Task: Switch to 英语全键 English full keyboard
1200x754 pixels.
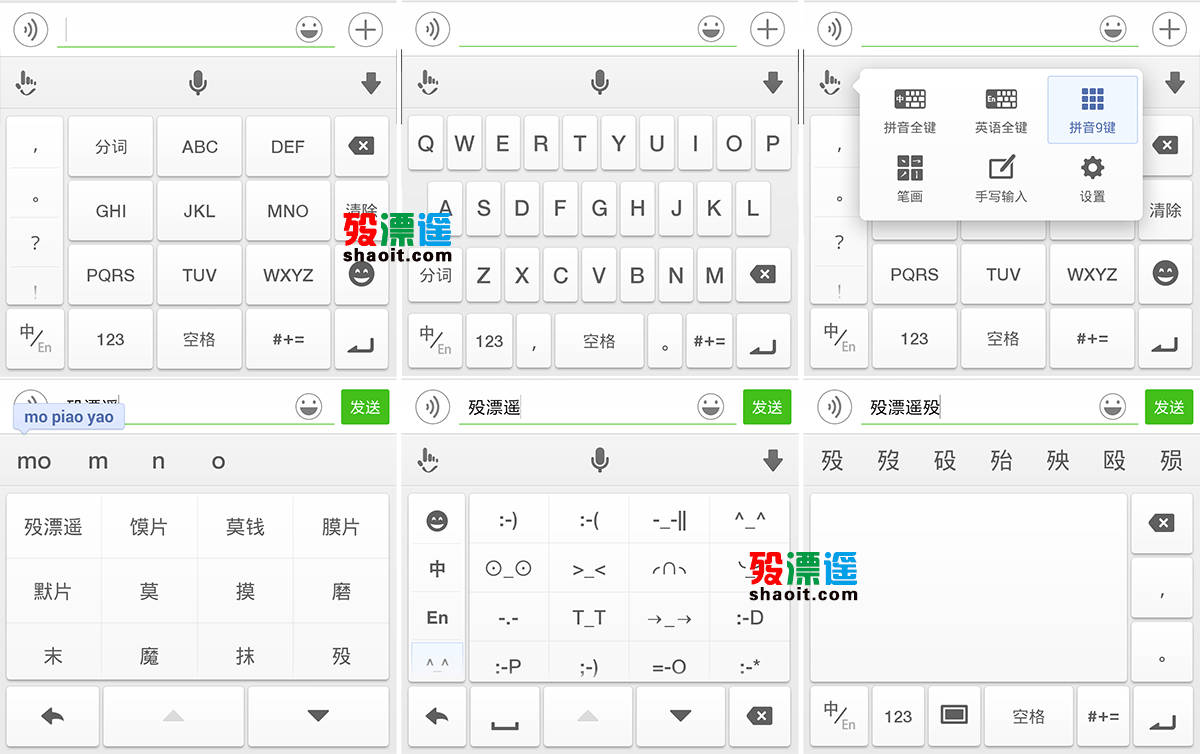Action: (1001, 110)
